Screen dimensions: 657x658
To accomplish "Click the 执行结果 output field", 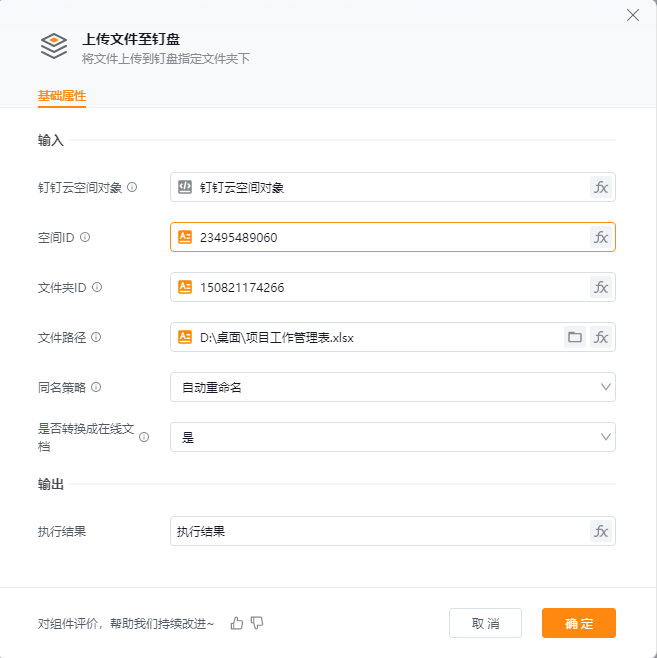I will tap(393, 531).
